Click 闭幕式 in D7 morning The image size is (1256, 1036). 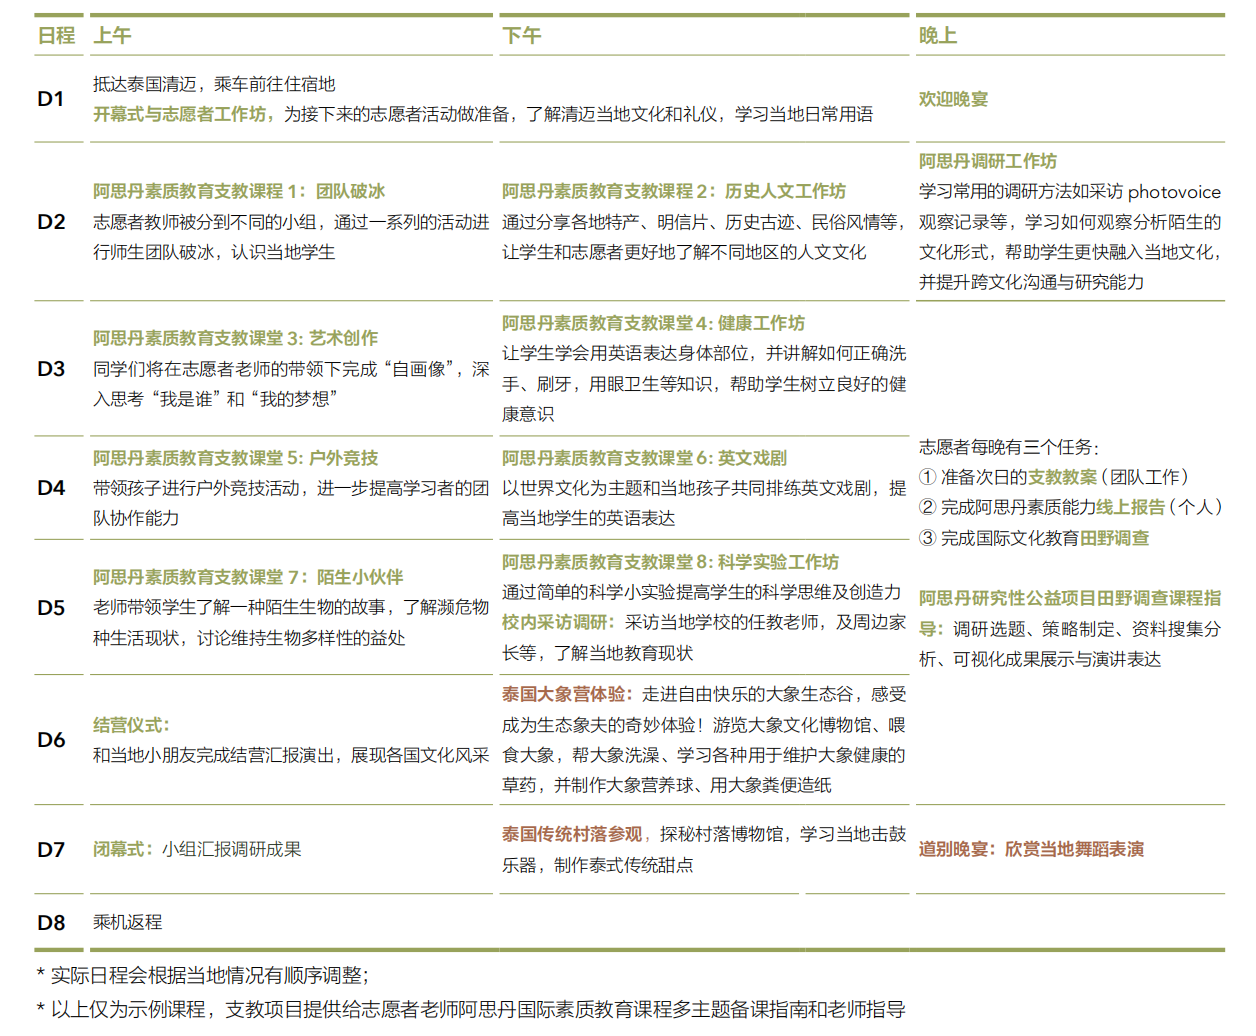click(123, 850)
